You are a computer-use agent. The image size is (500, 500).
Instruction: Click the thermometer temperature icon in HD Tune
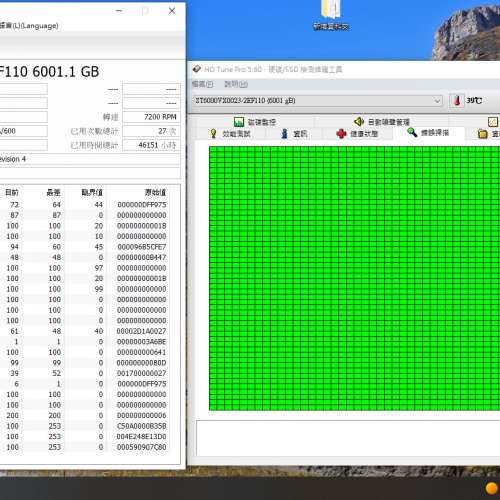[457, 100]
